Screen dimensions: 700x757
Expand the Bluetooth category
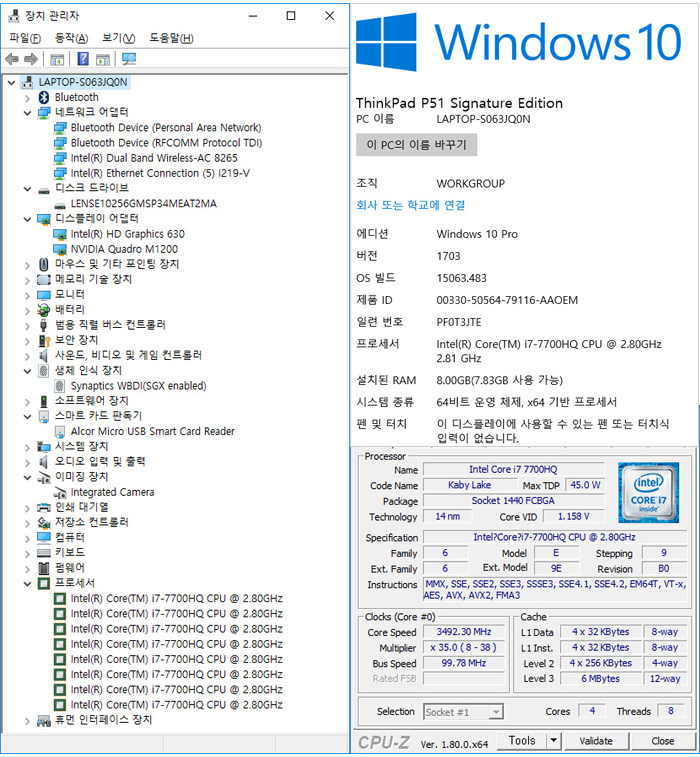[28, 98]
